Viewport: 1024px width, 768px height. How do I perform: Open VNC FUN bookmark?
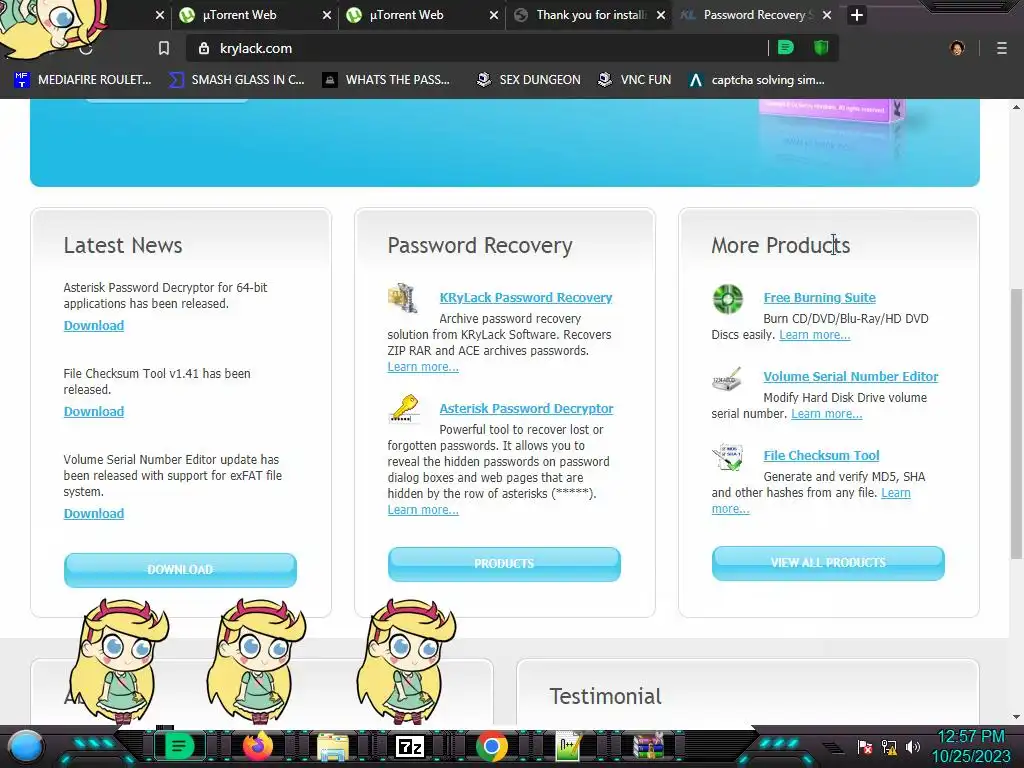(x=635, y=80)
